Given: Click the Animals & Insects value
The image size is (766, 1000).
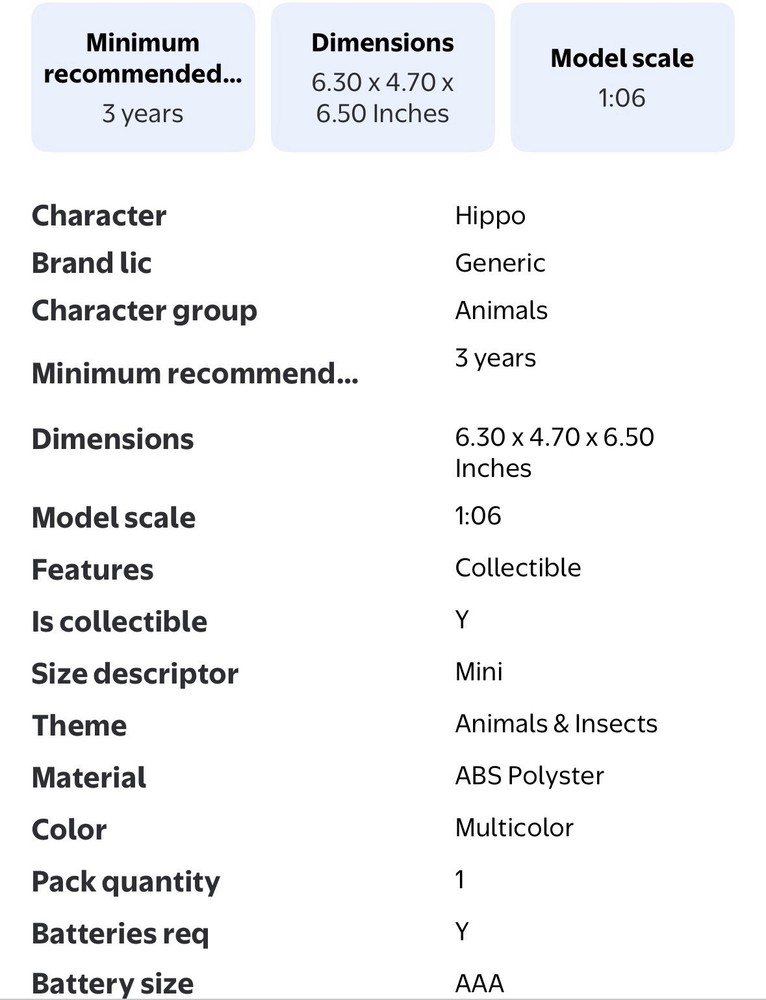Looking at the screenshot, I should 556,724.
